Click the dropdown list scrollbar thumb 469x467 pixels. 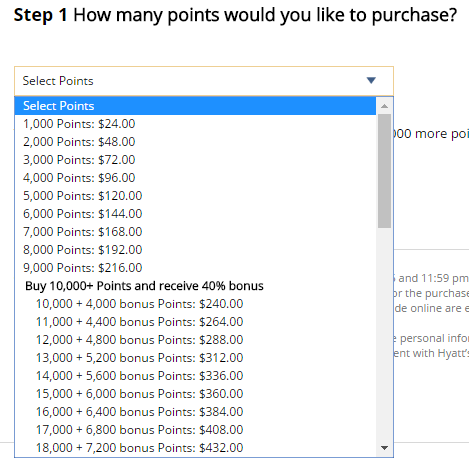point(384,171)
